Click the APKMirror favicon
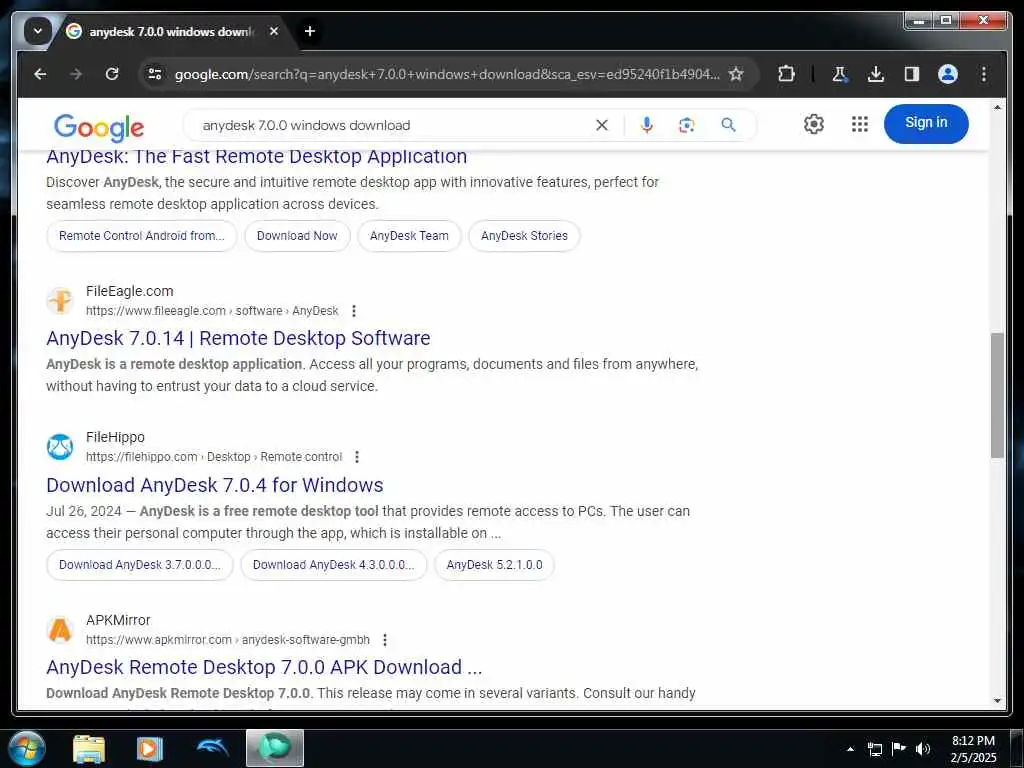This screenshot has width=1024, height=768. [x=60, y=630]
